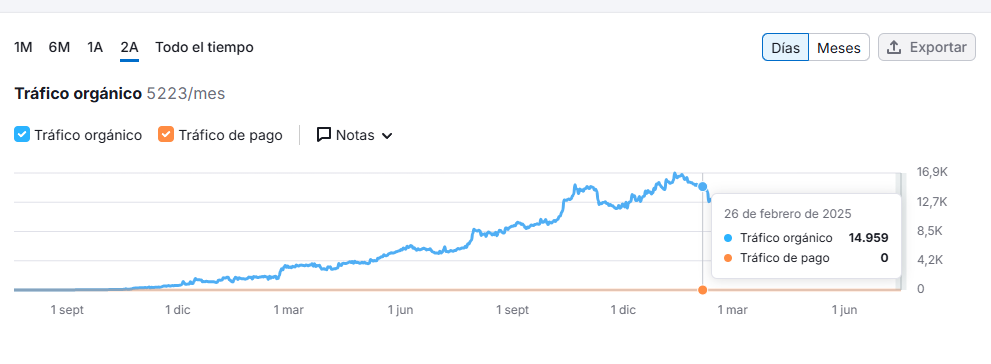This screenshot has width=991, height=364.
Task: Click the Tráfico de pago tooltip row
Action: pos(806,258)
